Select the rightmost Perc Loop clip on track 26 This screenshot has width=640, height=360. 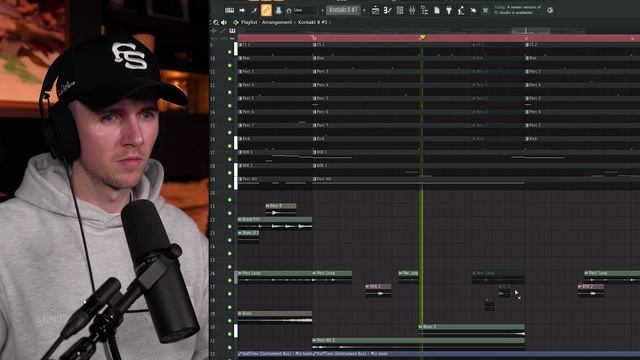coord(612,276)
